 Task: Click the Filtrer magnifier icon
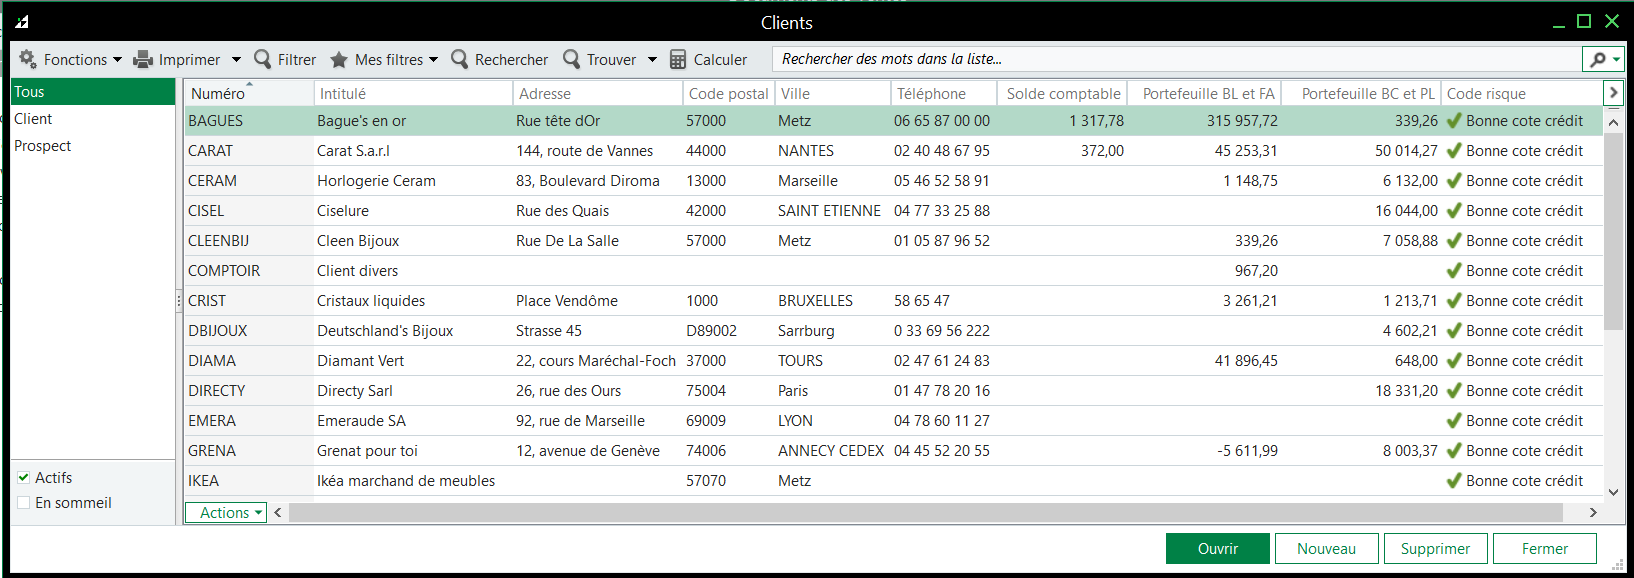coord(263,59)
